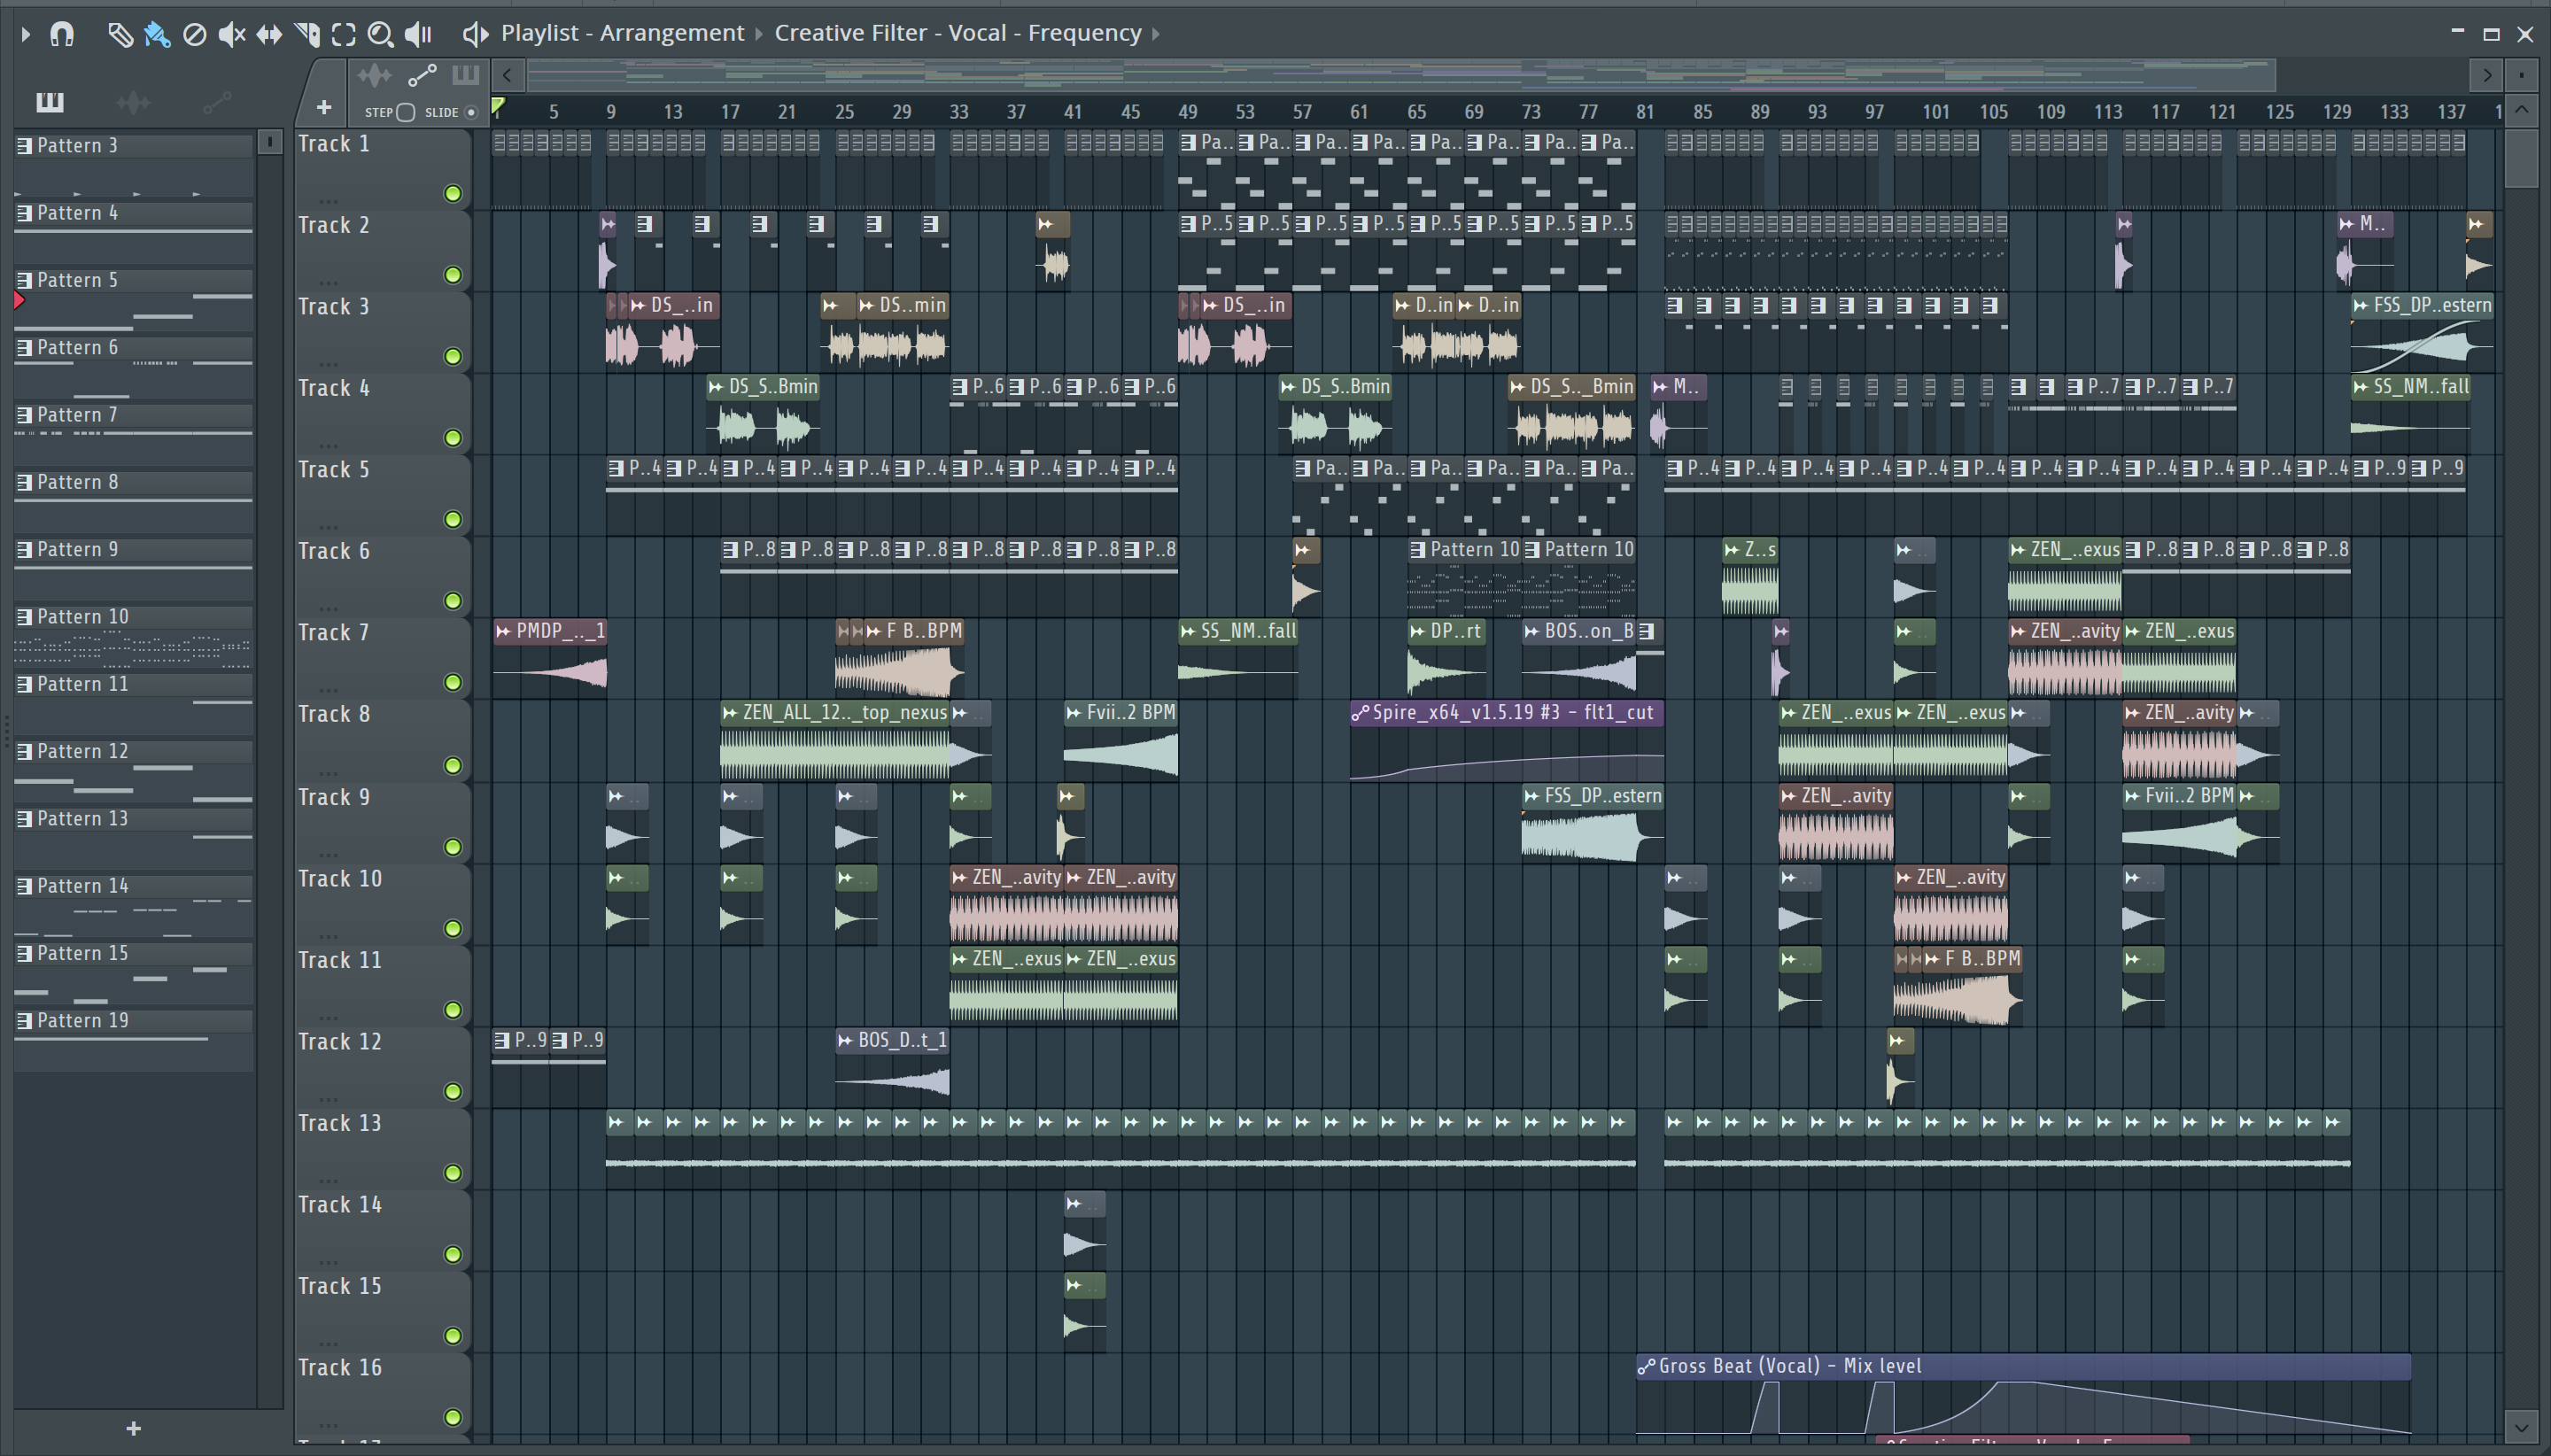Open the Gross Beat Mix level clip icon

tap(1646, 1366)
